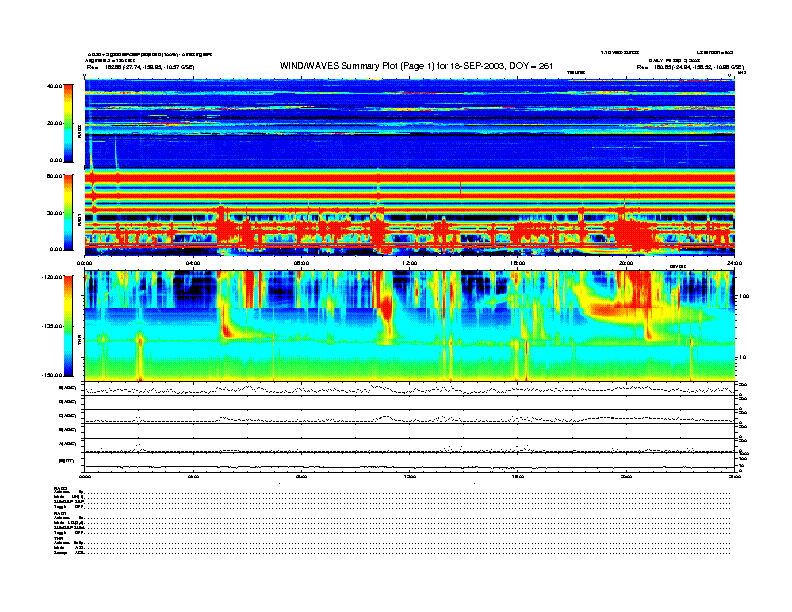This screenshot has height=612, width=792.
Task: Click the -135.00 label on TNR scale
Action: click(53, 326)
